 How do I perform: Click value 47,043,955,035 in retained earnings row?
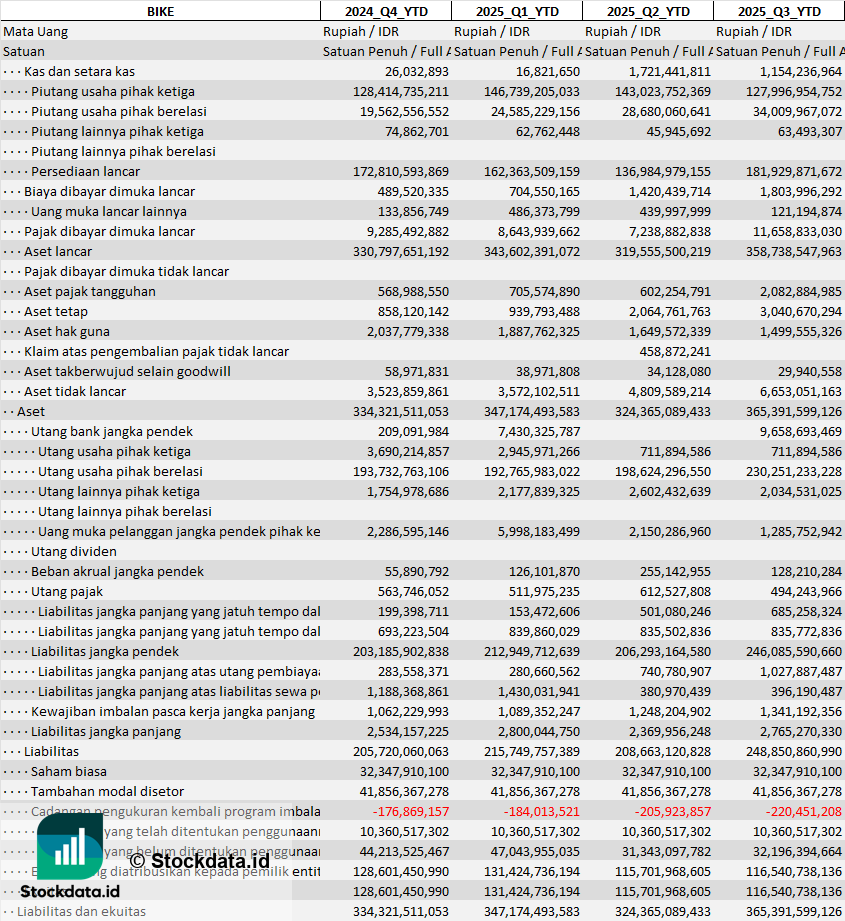(535, 851)
